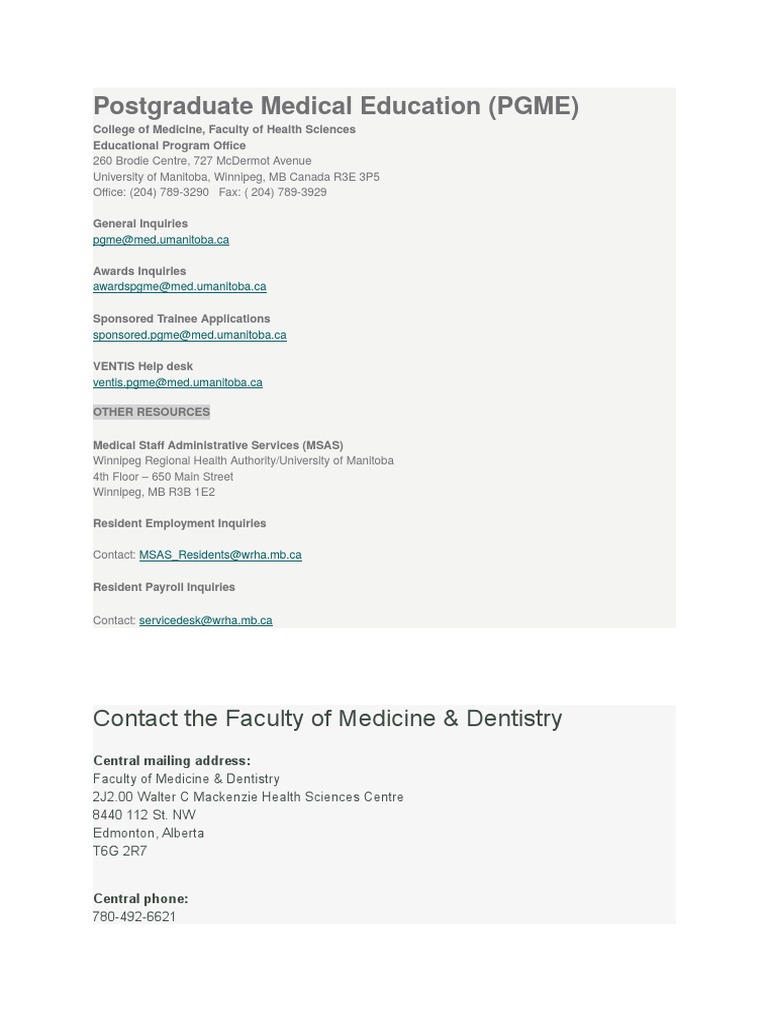Click the Resident Employment Inquiries label
The image size is (768, 1024).
179,523
